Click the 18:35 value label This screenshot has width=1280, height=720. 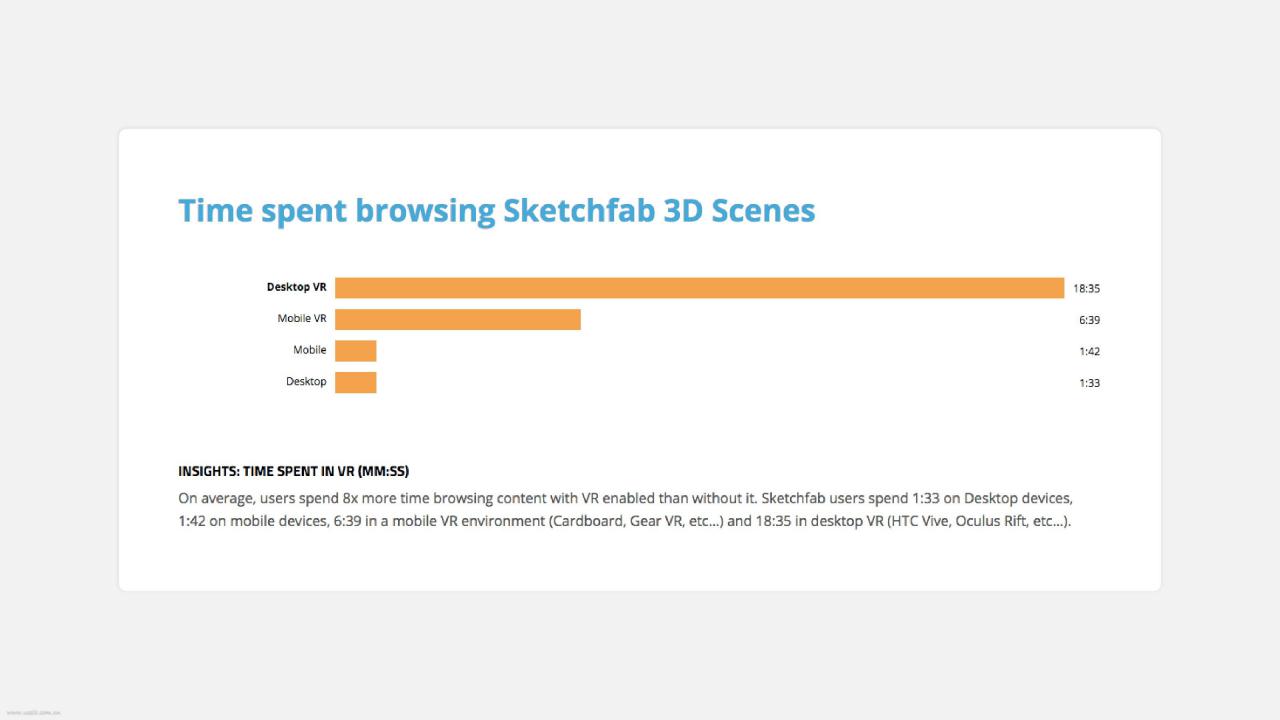tap(1087, 288)
